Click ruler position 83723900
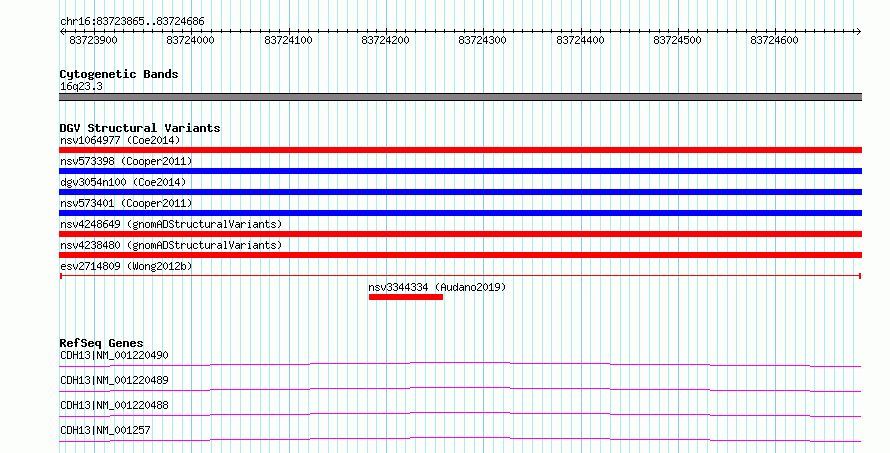The height and width of the screenshot is (453, 890). (93, 40)
